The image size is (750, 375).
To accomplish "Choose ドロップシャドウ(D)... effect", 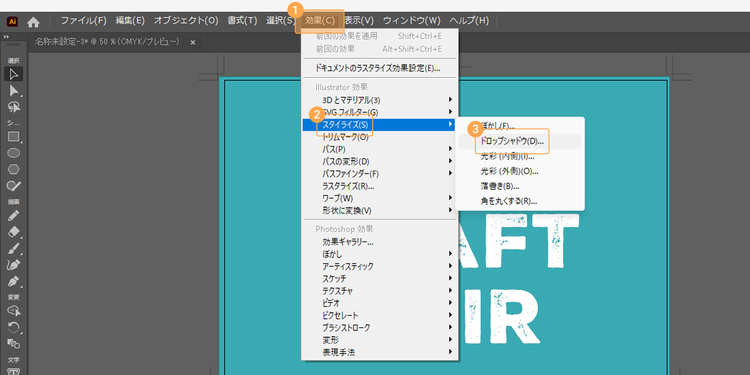I will pyautogui.click(x=520, y=141).
